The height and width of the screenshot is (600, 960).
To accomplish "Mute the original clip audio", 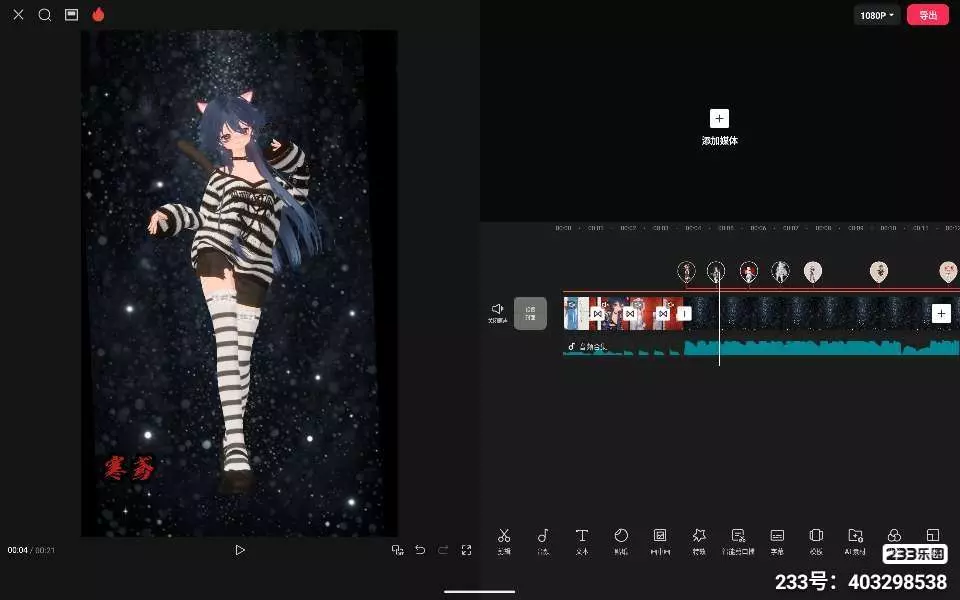I will (497, 312).
